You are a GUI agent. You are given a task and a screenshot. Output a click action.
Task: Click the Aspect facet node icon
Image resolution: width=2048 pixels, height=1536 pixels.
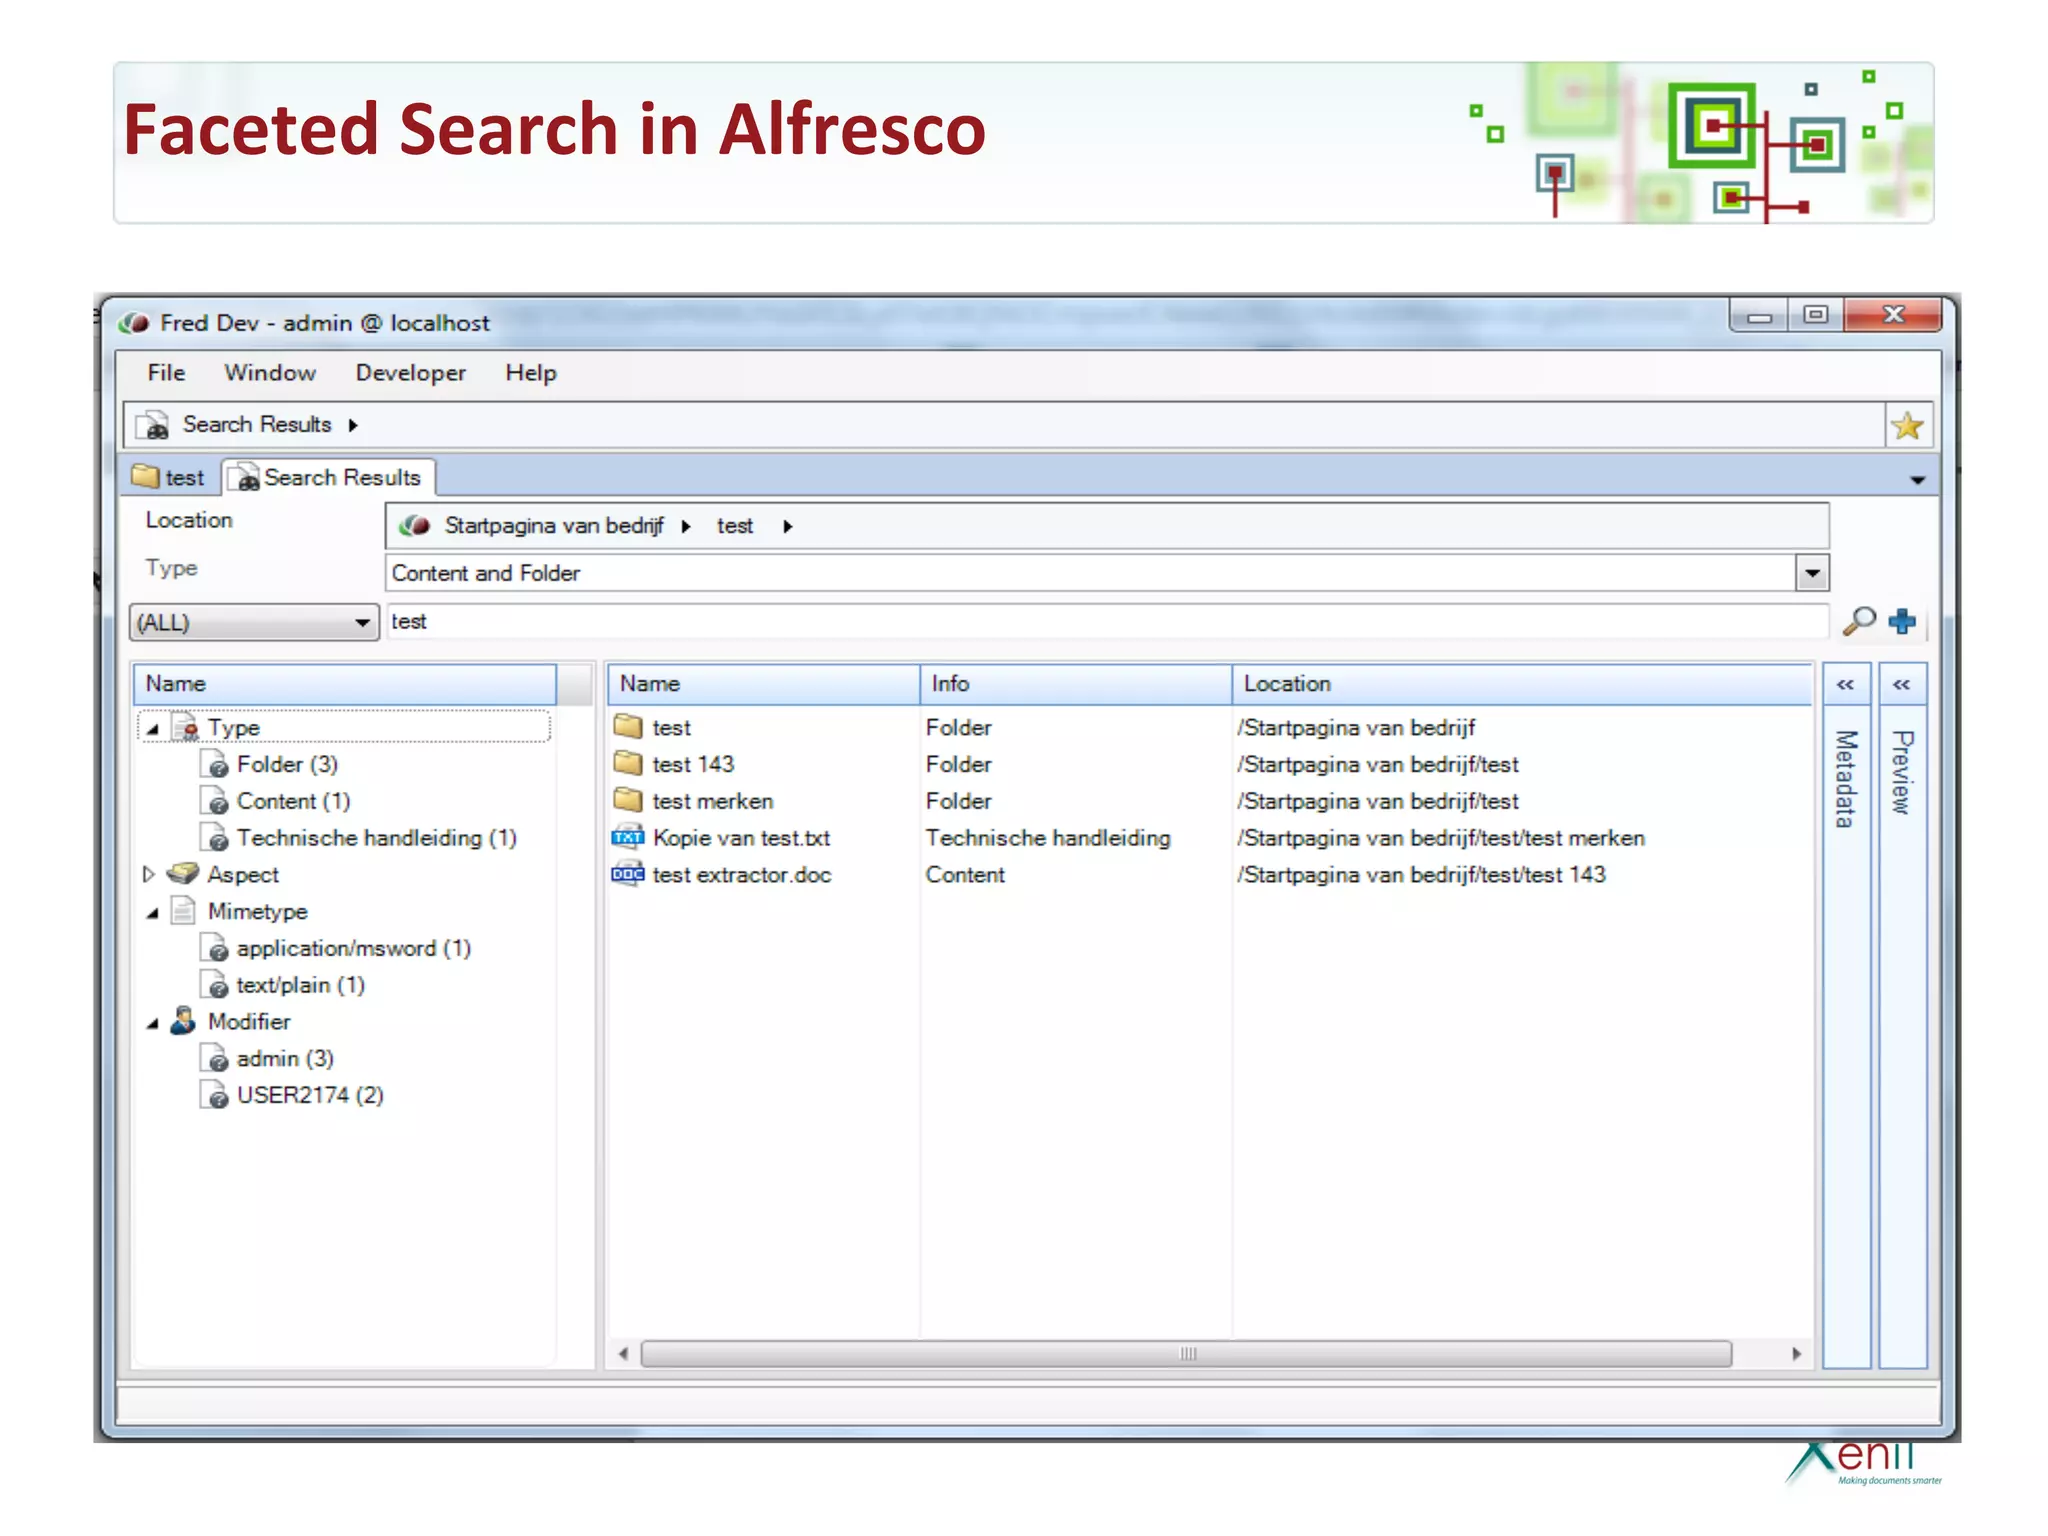(183, 874)
